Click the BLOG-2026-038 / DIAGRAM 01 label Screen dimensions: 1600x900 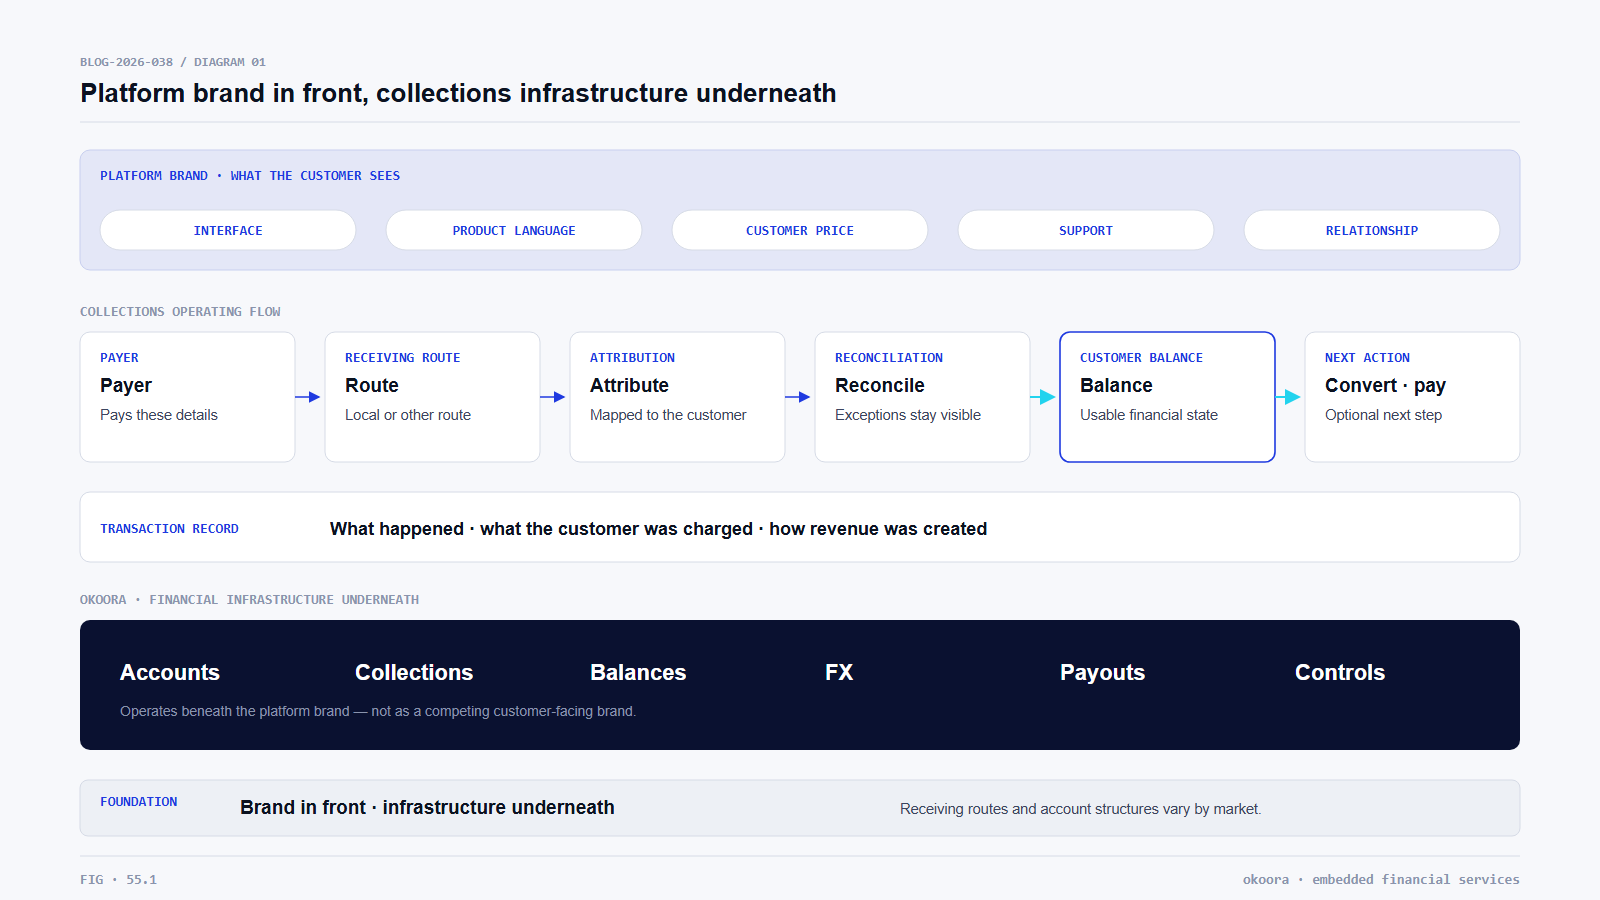point(173,61)
